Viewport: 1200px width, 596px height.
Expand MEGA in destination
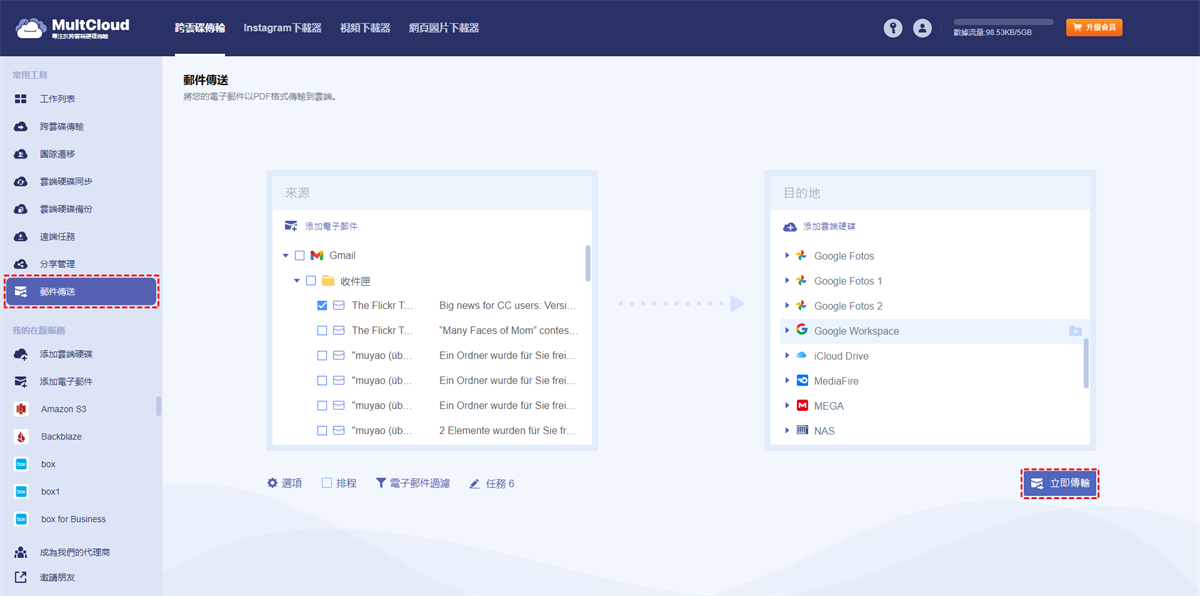click(x=788, y=406)
